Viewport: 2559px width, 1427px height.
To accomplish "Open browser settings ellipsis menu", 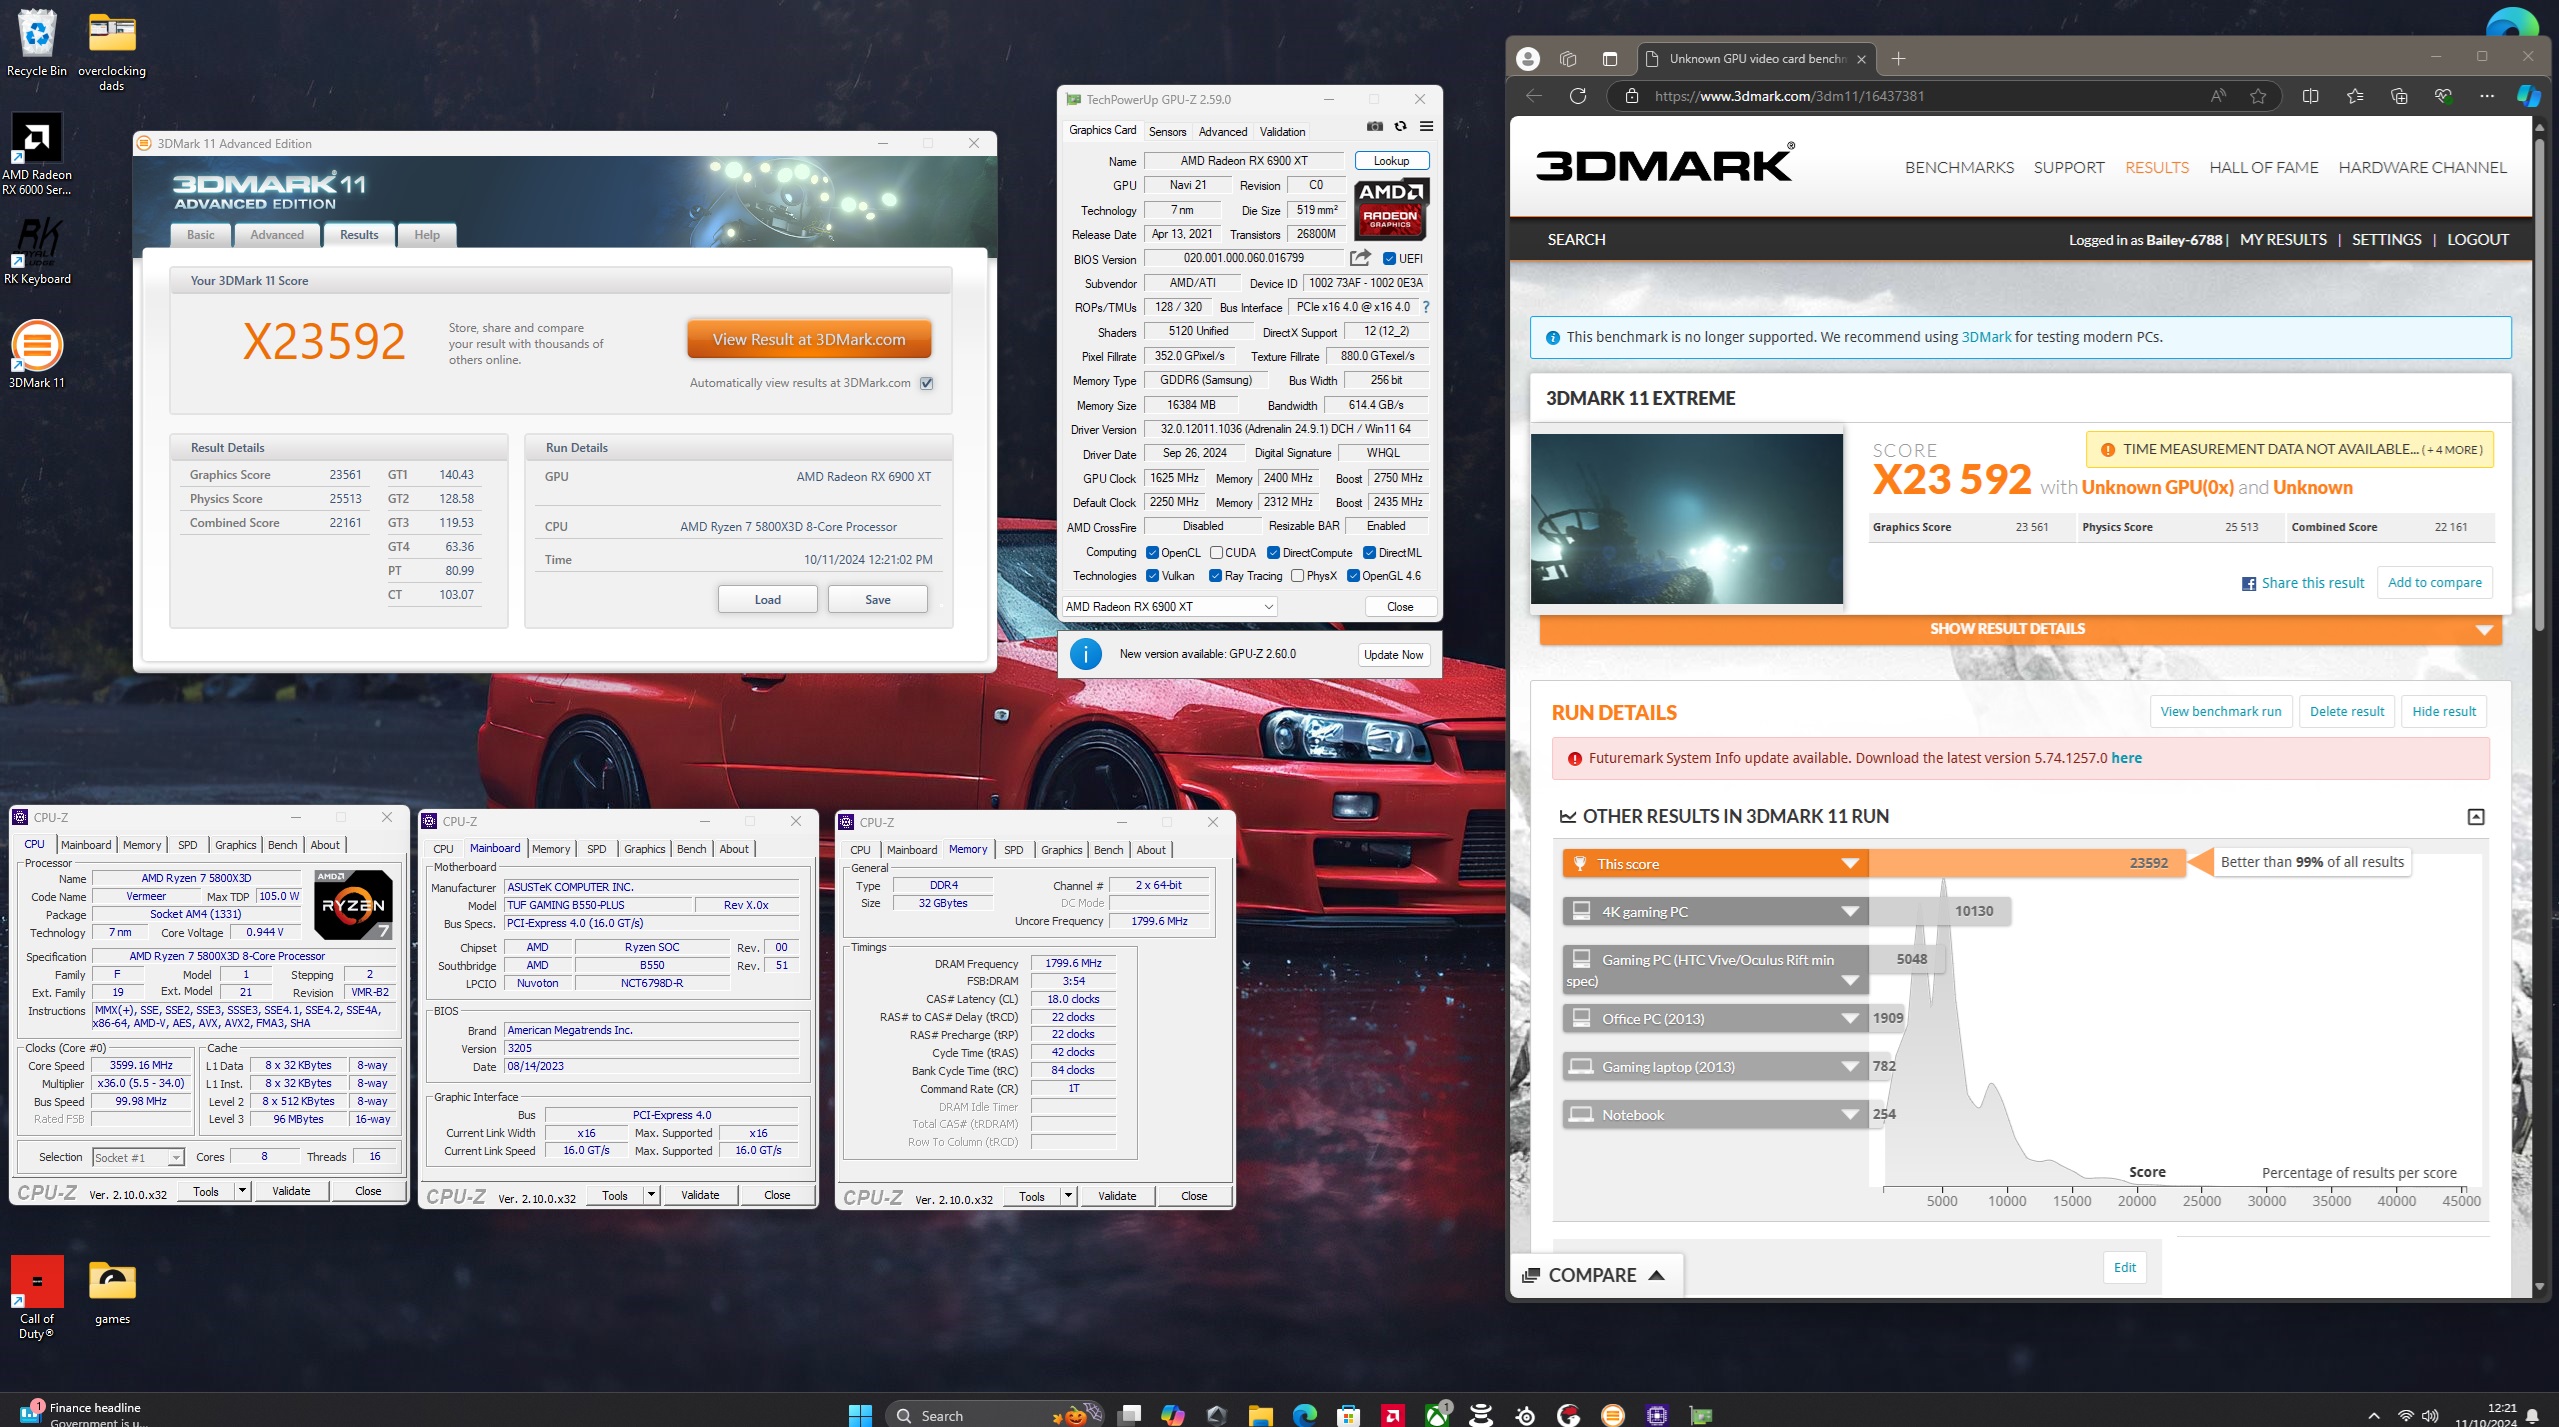I will point(2487,96).
